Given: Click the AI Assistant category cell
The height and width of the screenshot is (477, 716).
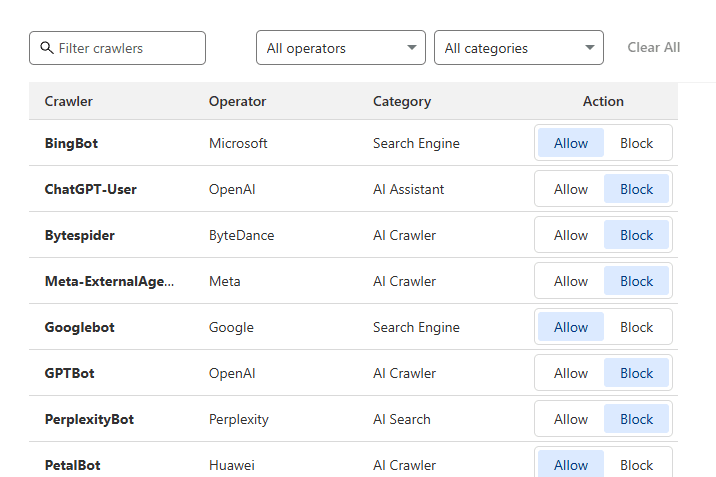Looking at the screenshot, I should point(408,189).
